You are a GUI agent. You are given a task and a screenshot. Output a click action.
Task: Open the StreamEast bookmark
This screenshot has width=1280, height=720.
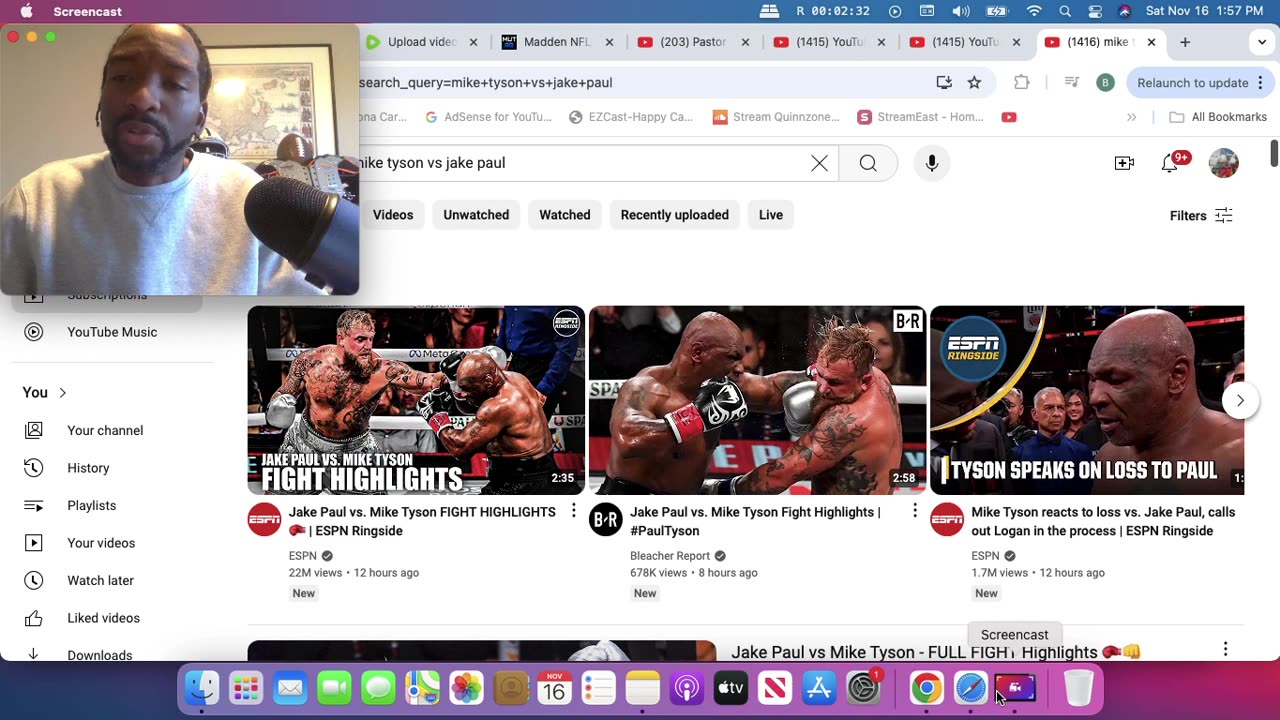click(x=921, y=117)
